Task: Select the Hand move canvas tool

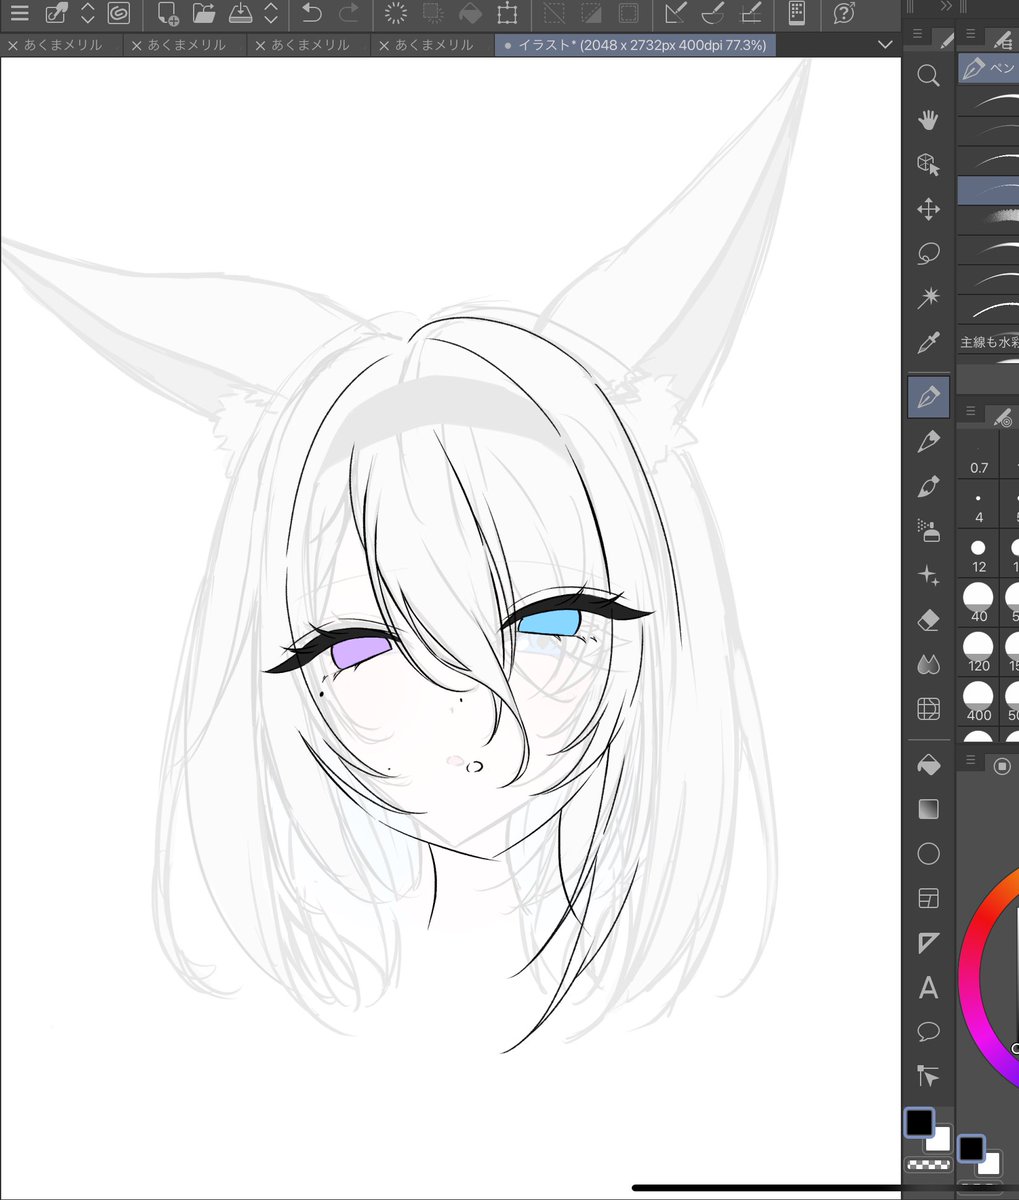Action: coord(928,120)
